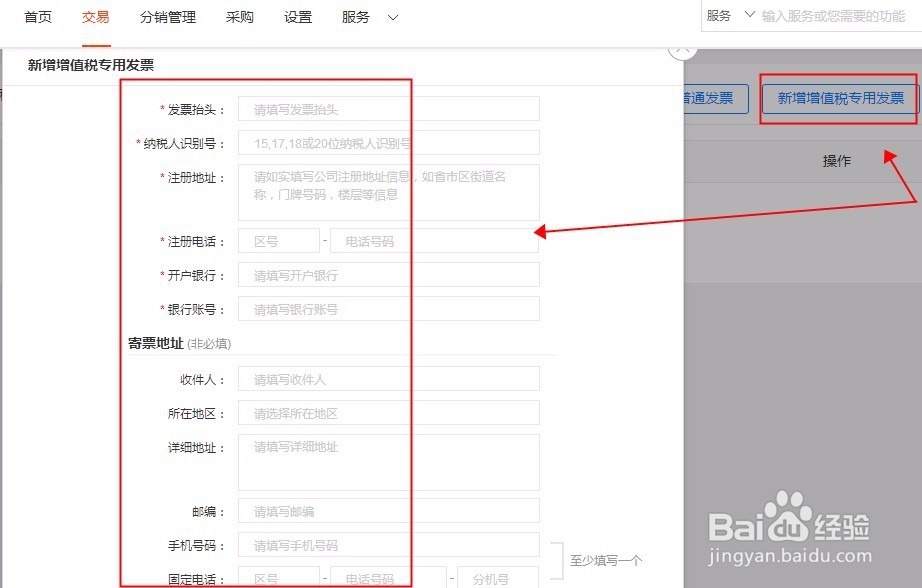Click the 操作 column header
The height and width of the screenshot is (588, 922).
(x=837, y=161)
